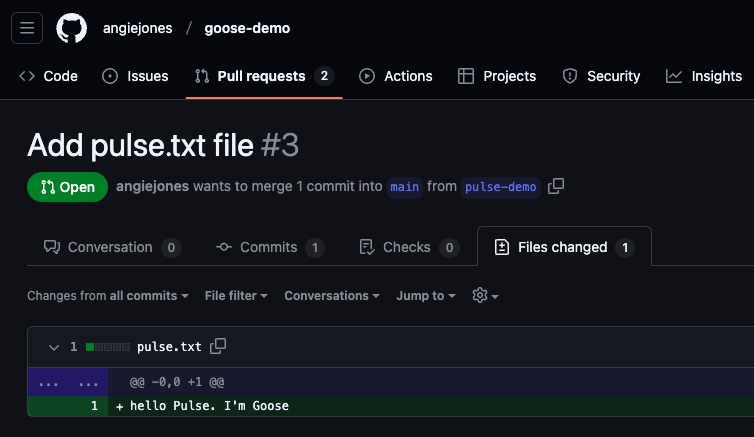Copy the pulse-demo branch name
This screenshot has width=754, height=437.
coord(556,186)
